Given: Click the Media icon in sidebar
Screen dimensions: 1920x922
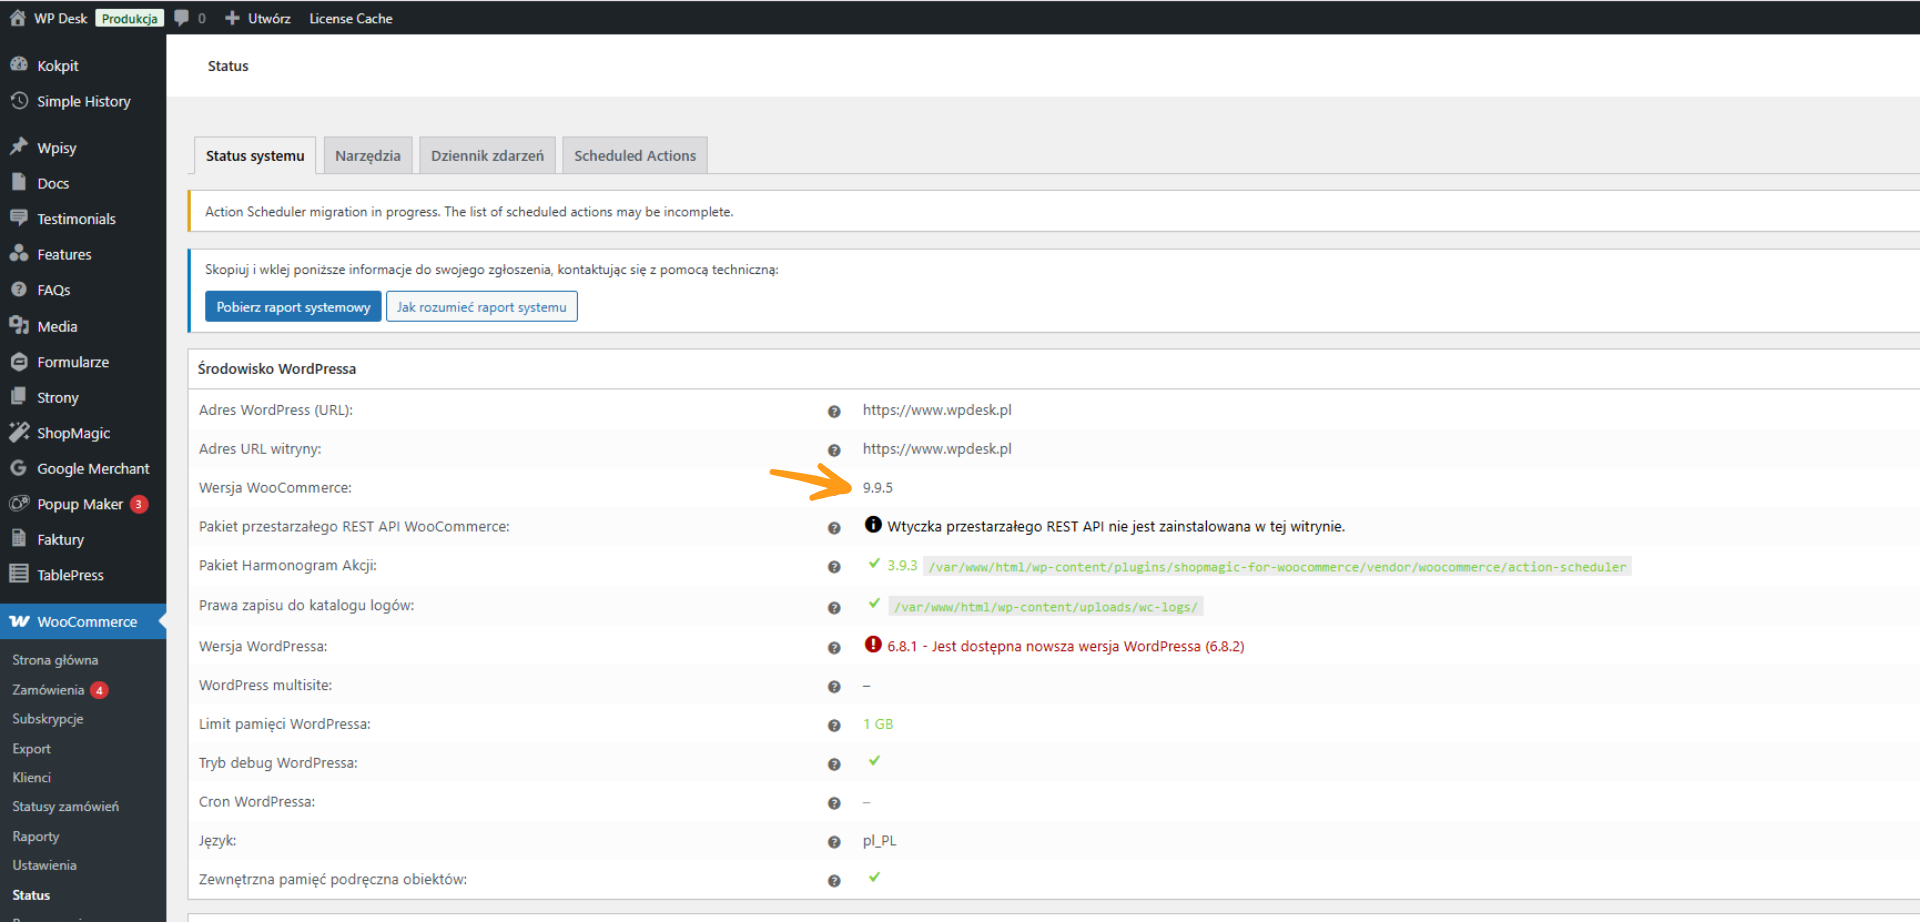Looking at the screenshot, I should (x=19, y=326).
